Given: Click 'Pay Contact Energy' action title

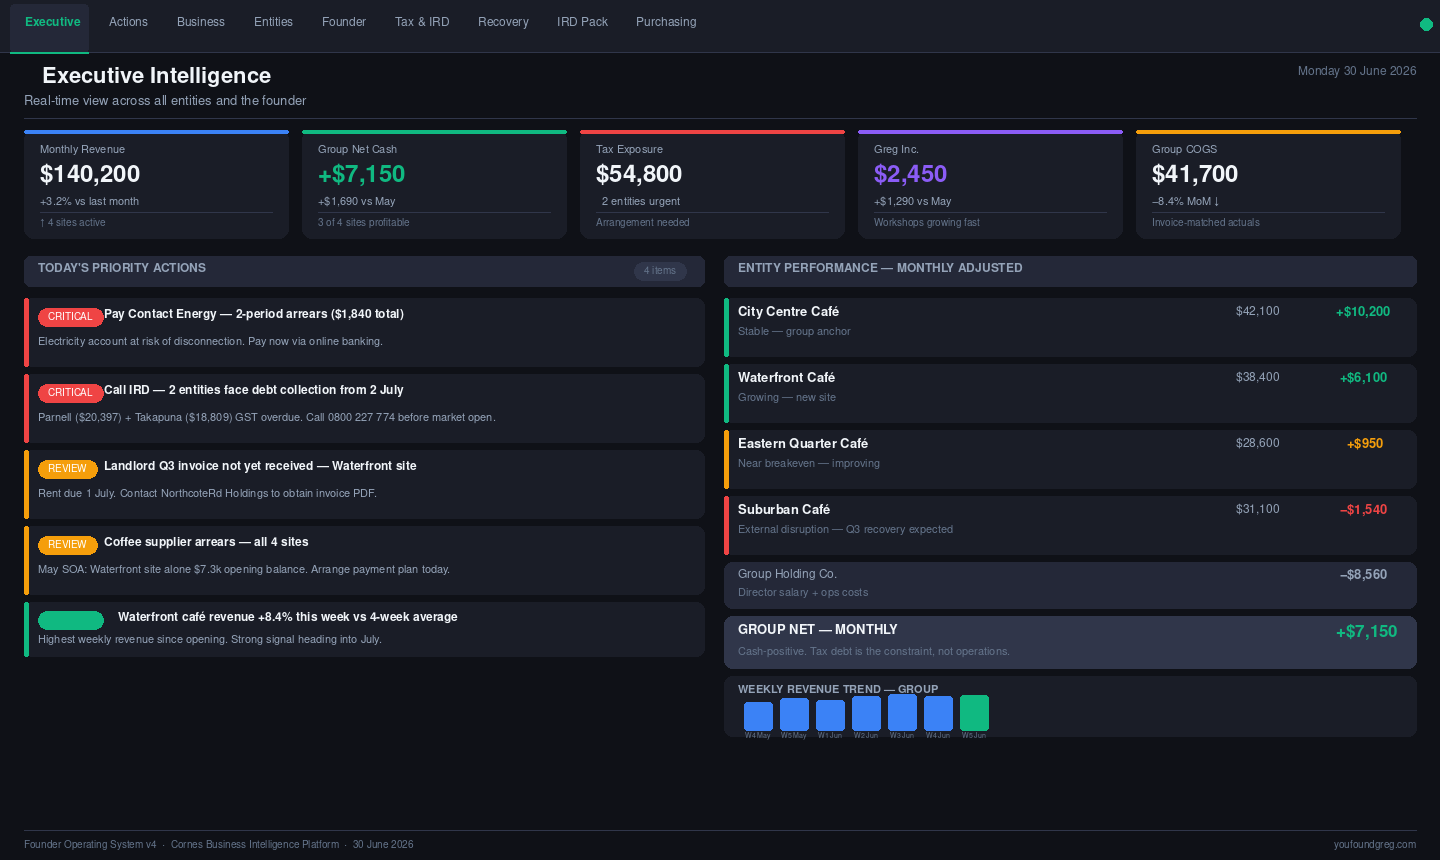Looking at the screenshot, I should pos(254,314).
